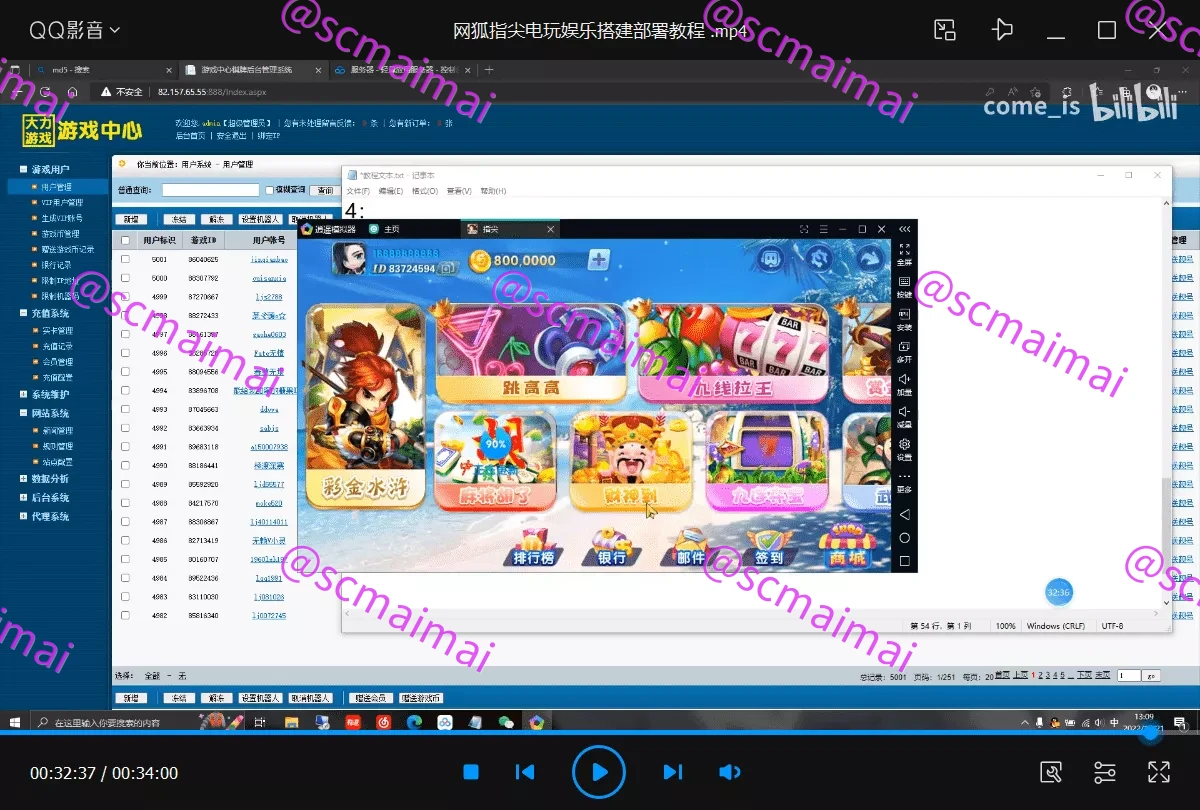Open Notepad 帮助 menu
Screen dimensions: 1200x810
[493, 191]
